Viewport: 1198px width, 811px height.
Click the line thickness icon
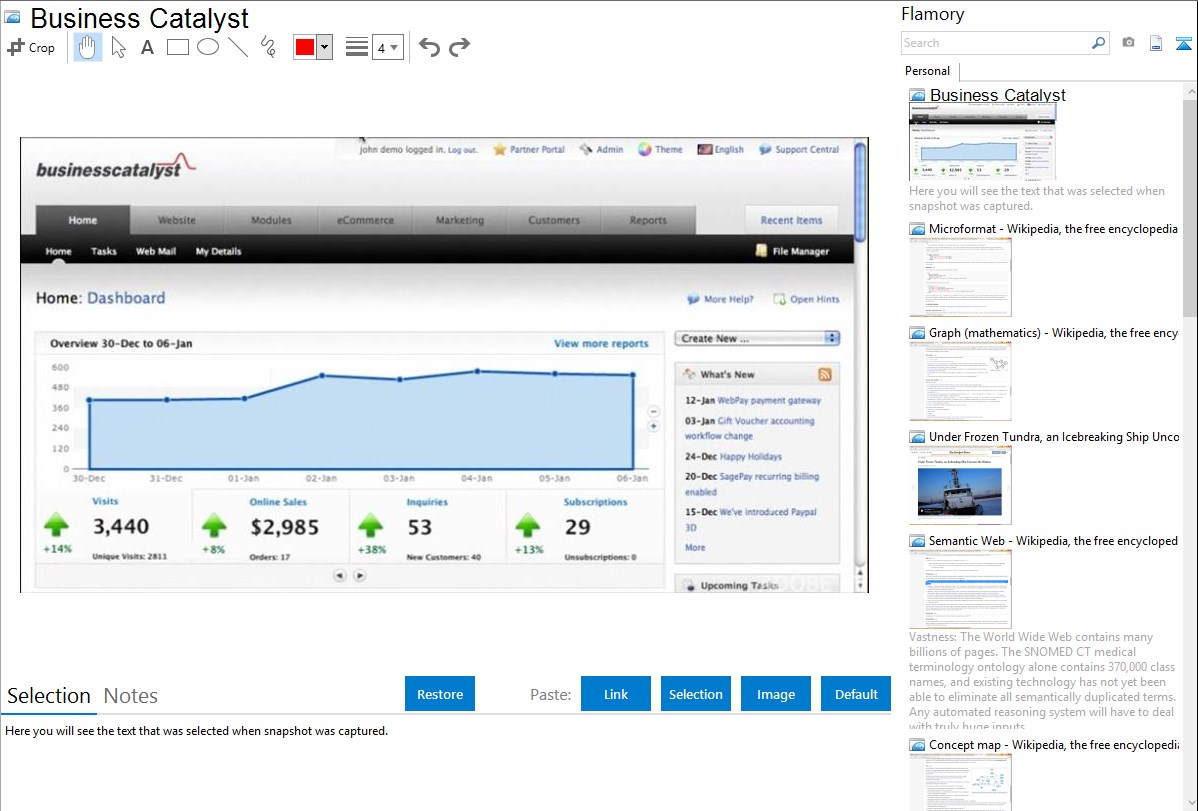coord(357,47)
